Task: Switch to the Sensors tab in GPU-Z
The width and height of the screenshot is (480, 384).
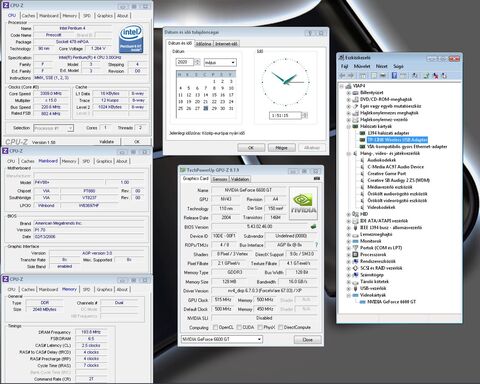Action: 220,179
